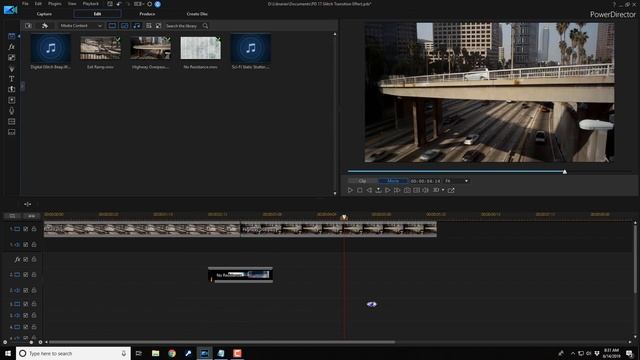Open the Edit menu in menu bar
The image size is (640, 360).
coord(38,4)
